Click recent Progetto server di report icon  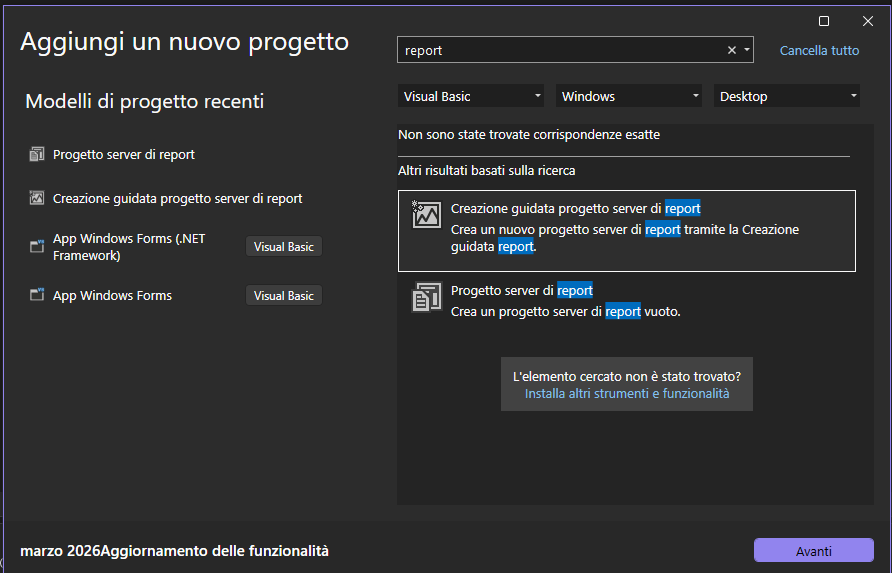37,154
